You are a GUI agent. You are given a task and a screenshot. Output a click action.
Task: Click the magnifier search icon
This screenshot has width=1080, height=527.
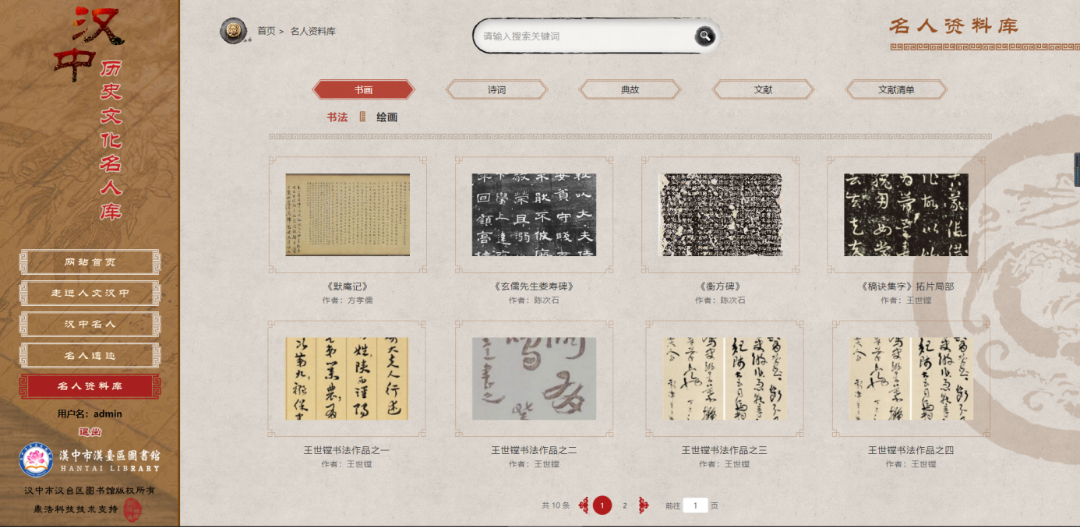tap(704, 36)
